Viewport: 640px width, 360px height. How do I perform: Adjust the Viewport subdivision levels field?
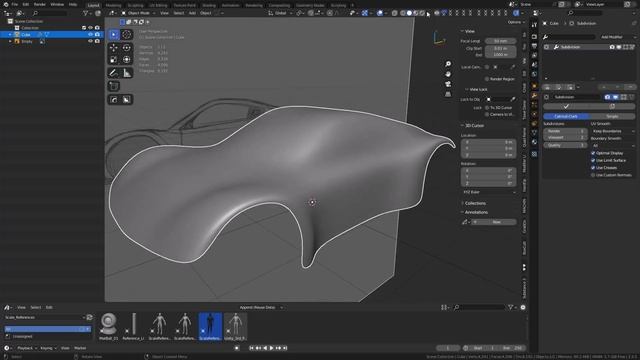click(x=565, y=138)
